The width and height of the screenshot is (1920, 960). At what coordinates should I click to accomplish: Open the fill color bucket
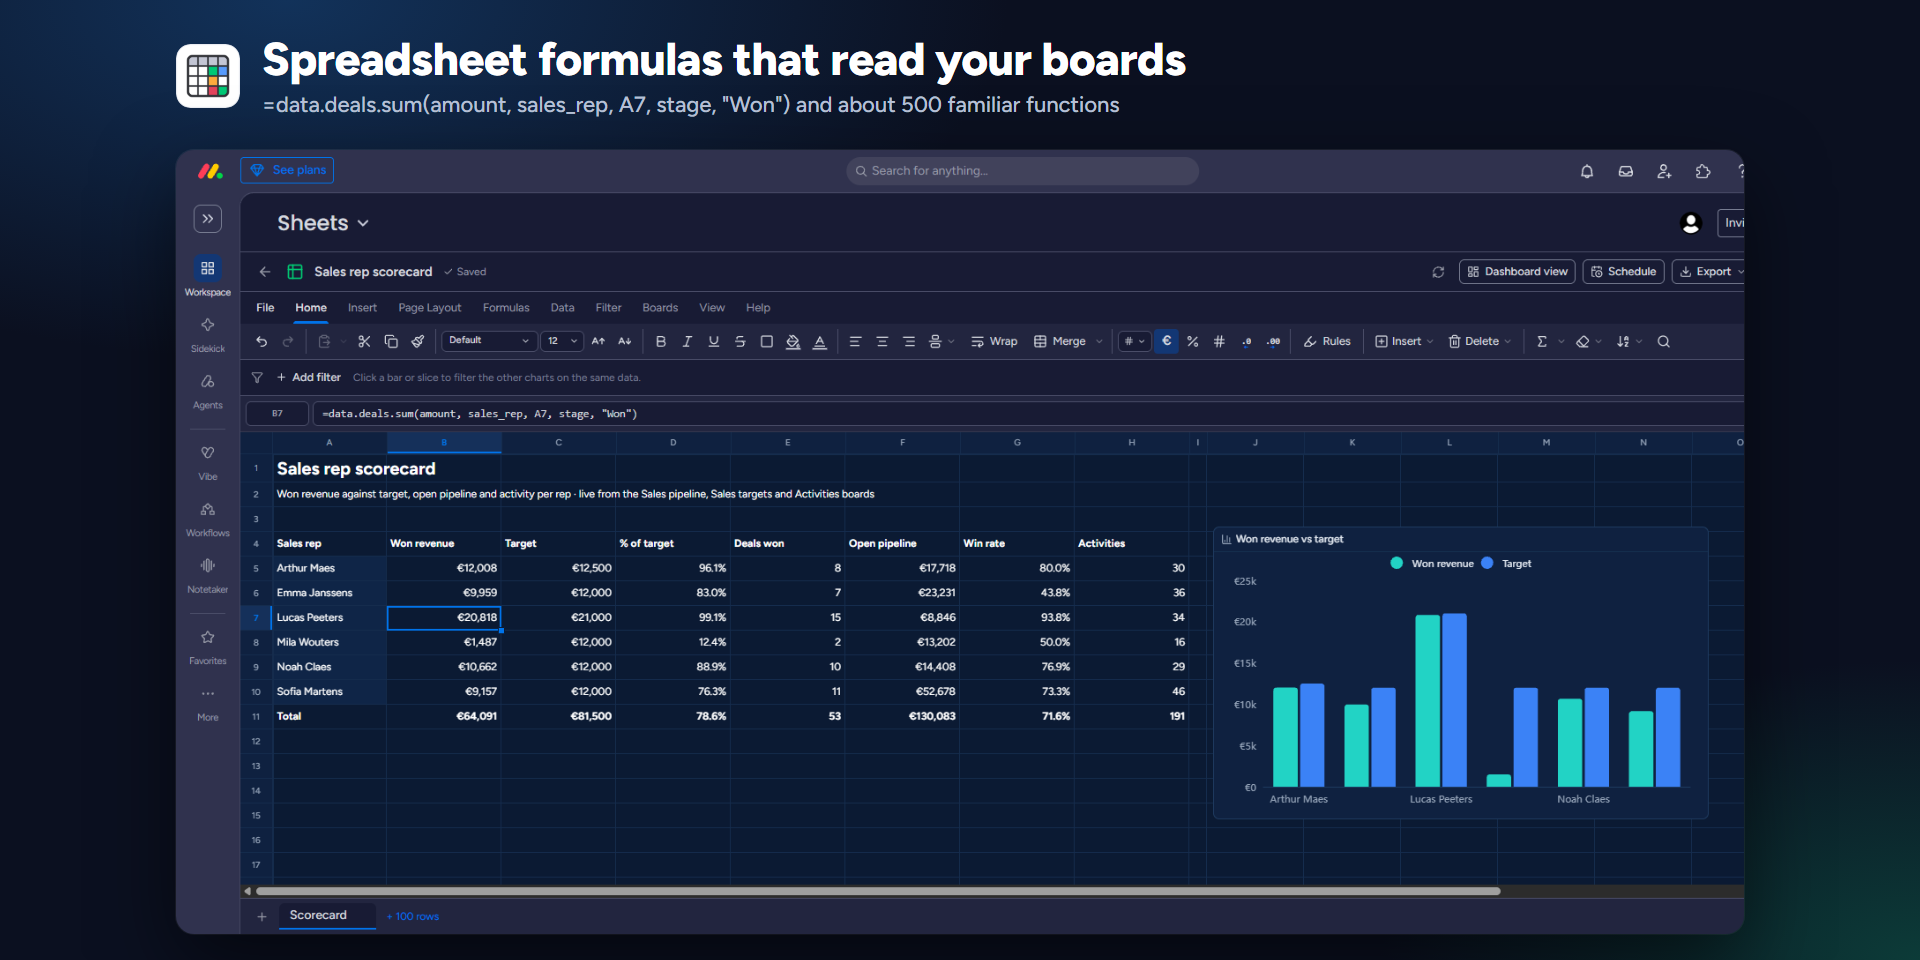(x=793, y=342)
